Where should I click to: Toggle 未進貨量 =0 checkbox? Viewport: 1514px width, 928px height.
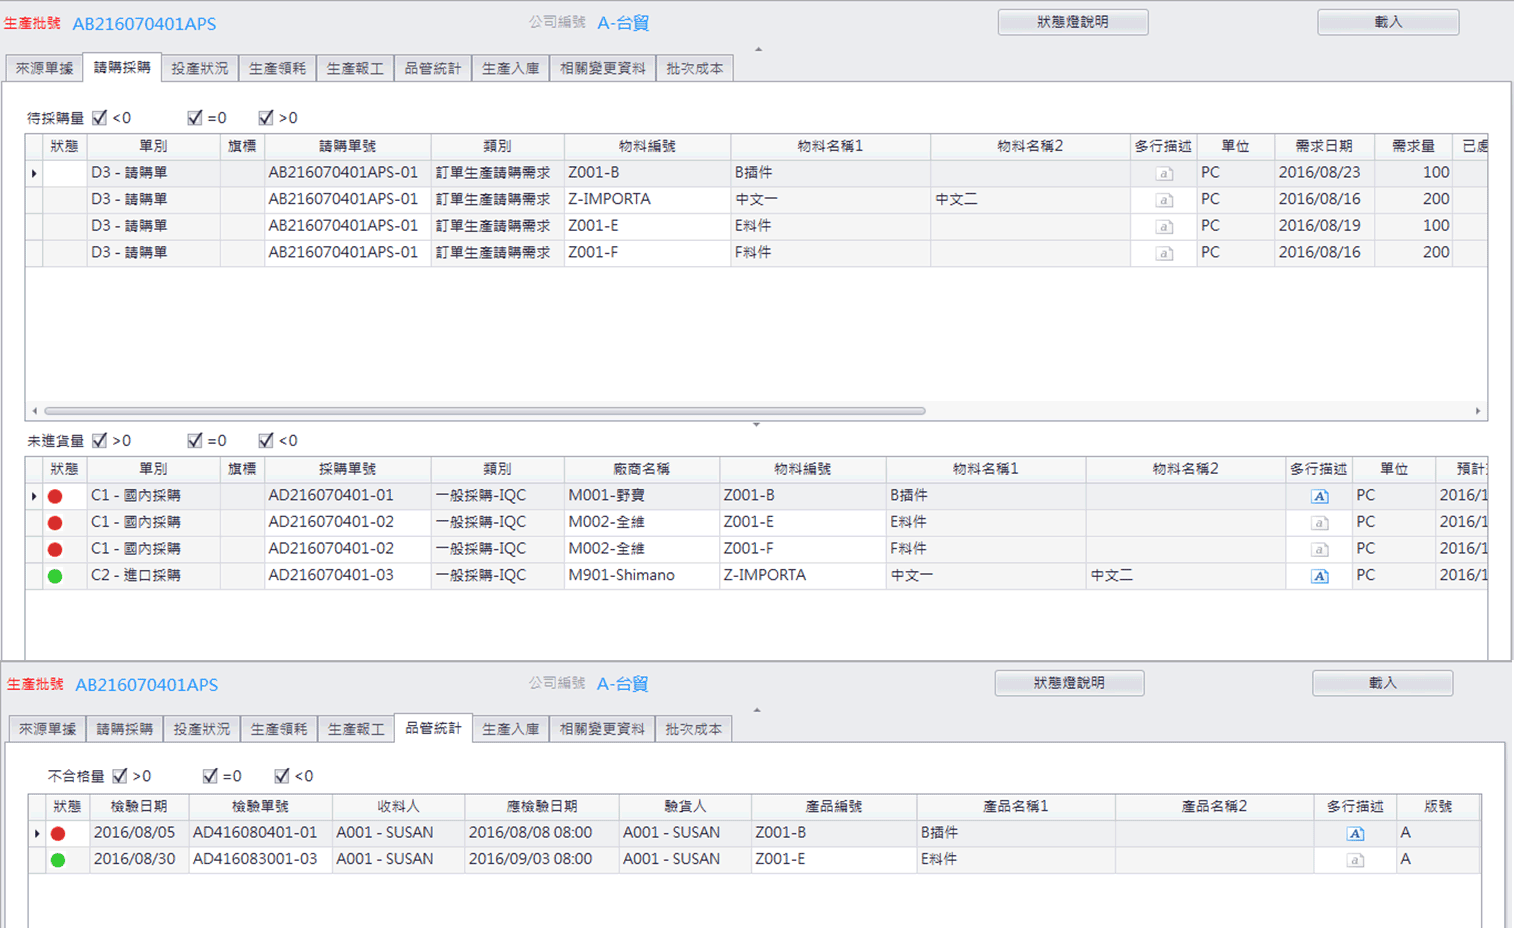(x=195, y=441)
